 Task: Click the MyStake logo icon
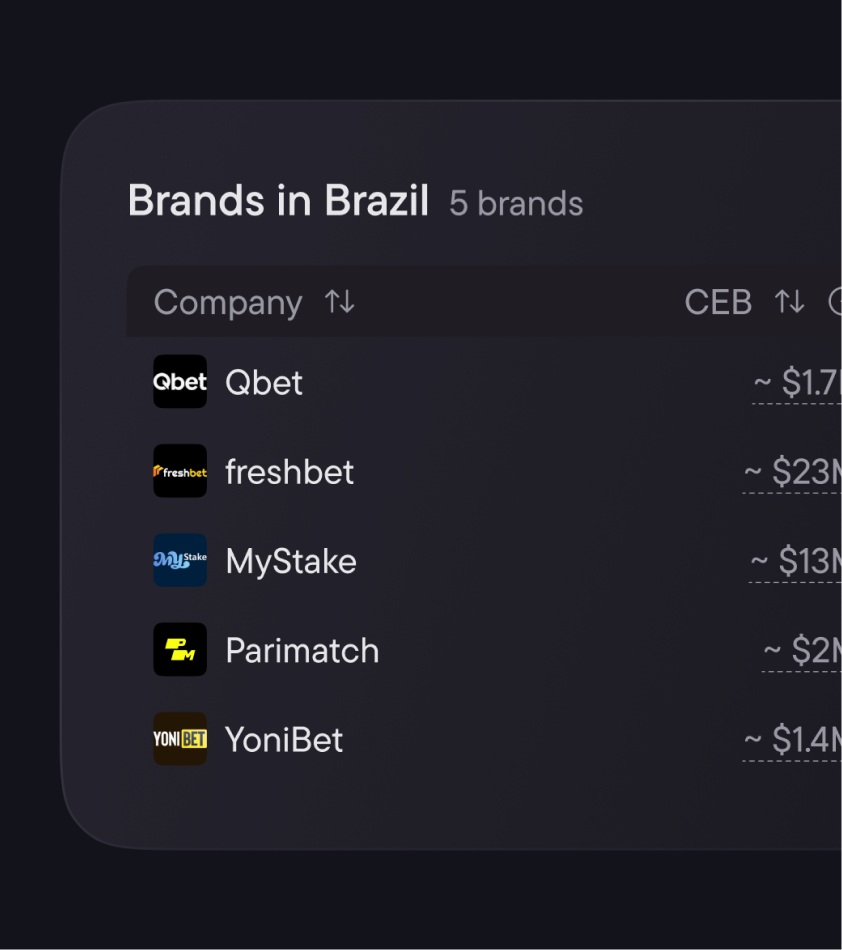[x=180, y=560]
